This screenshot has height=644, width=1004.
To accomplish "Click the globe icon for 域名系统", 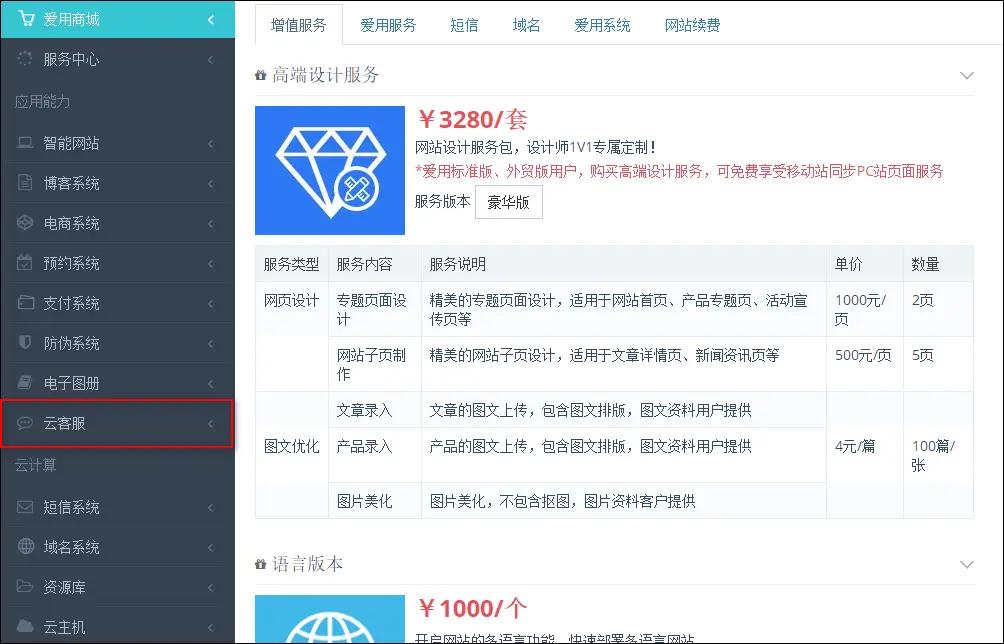I will coord(25,547).
